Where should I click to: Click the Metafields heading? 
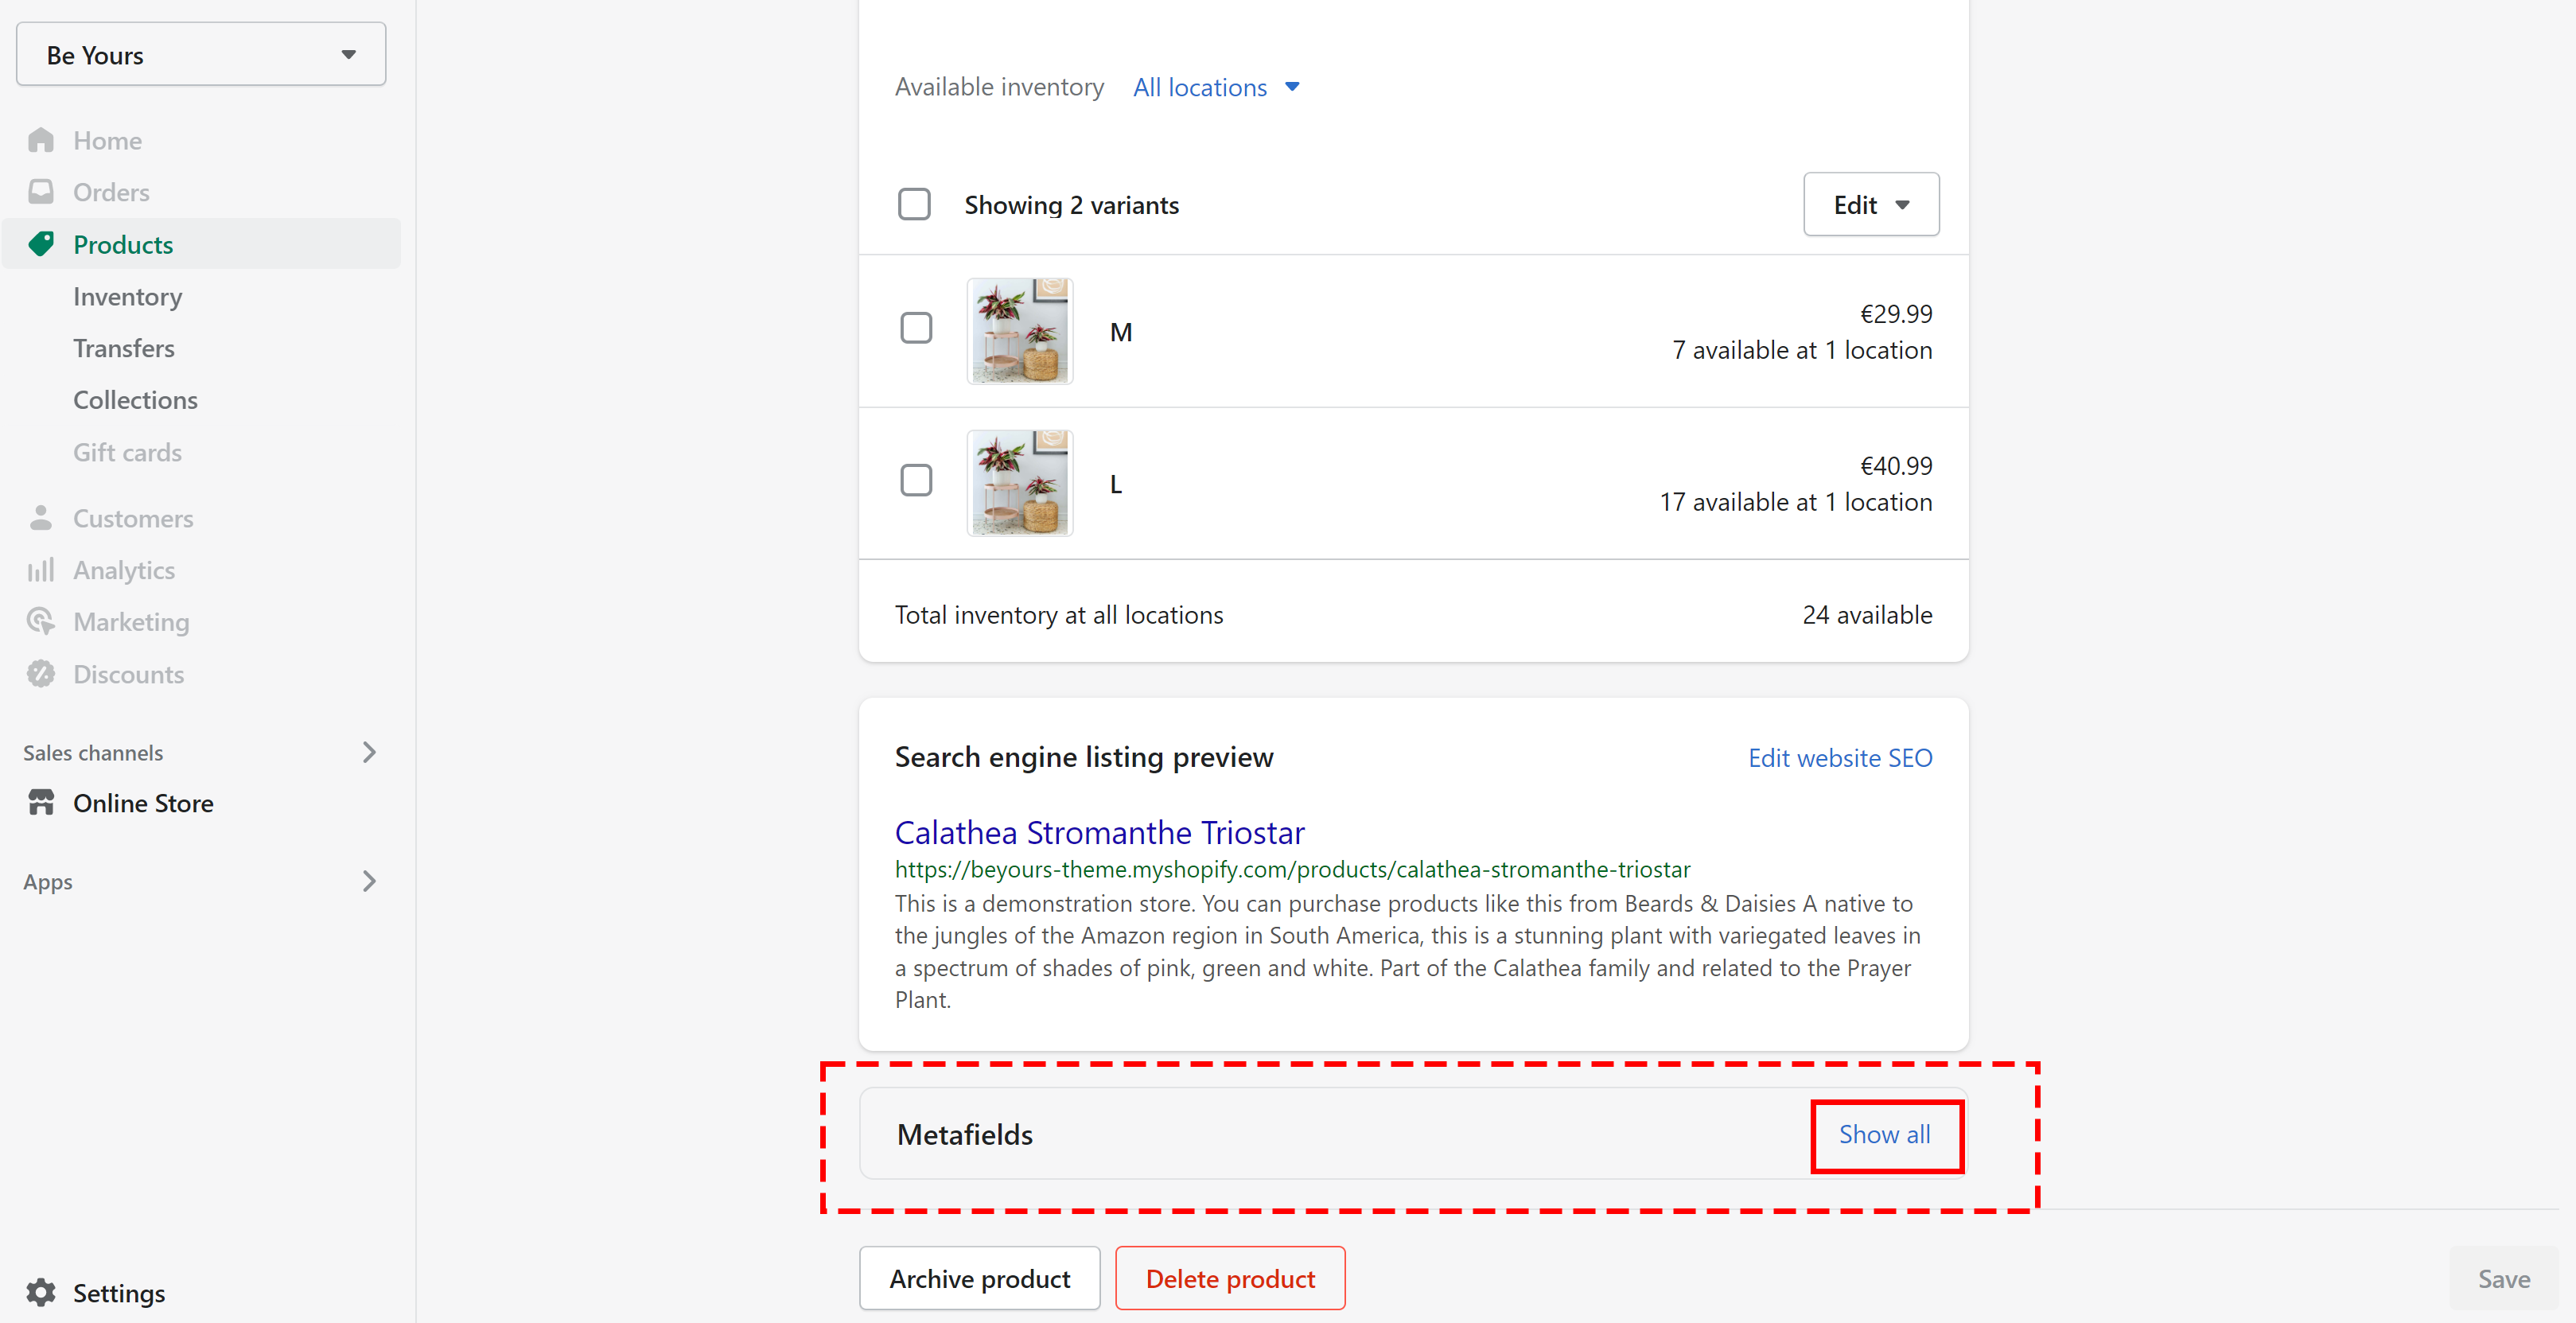pos(964,1135)
